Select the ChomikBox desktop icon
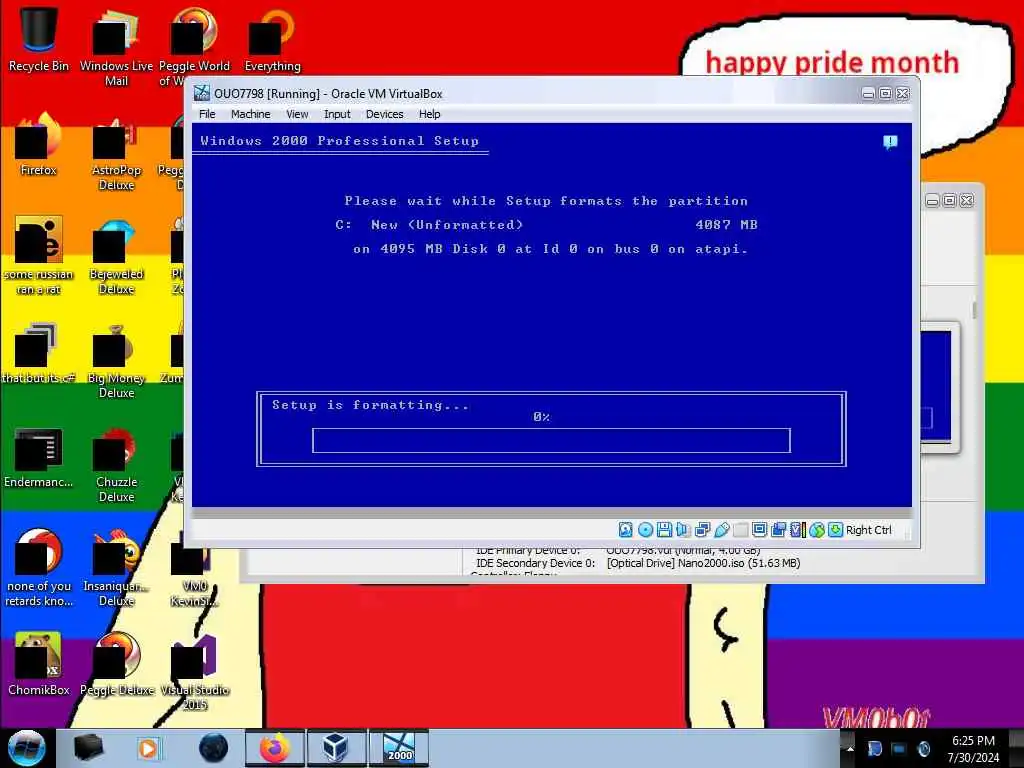The width and height of the screenshot is (1024, 768). click(39, 664)
